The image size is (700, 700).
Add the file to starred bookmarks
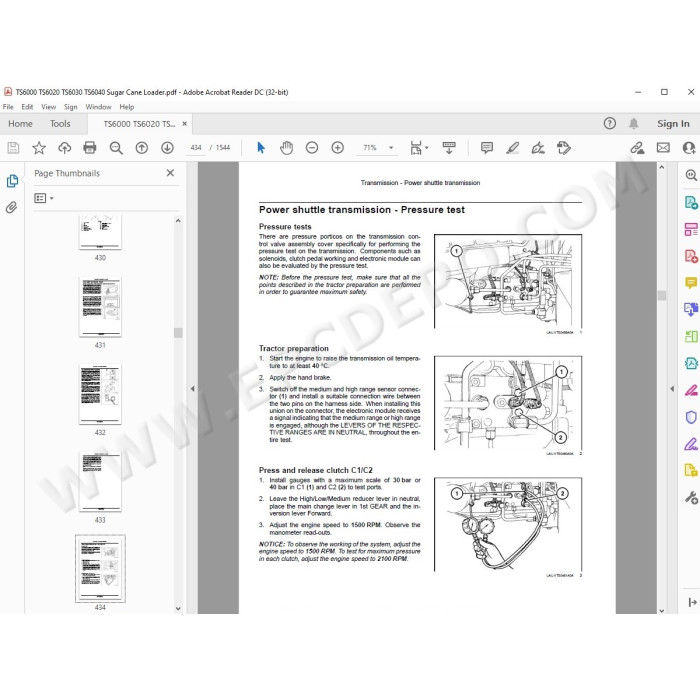(39, 148)
